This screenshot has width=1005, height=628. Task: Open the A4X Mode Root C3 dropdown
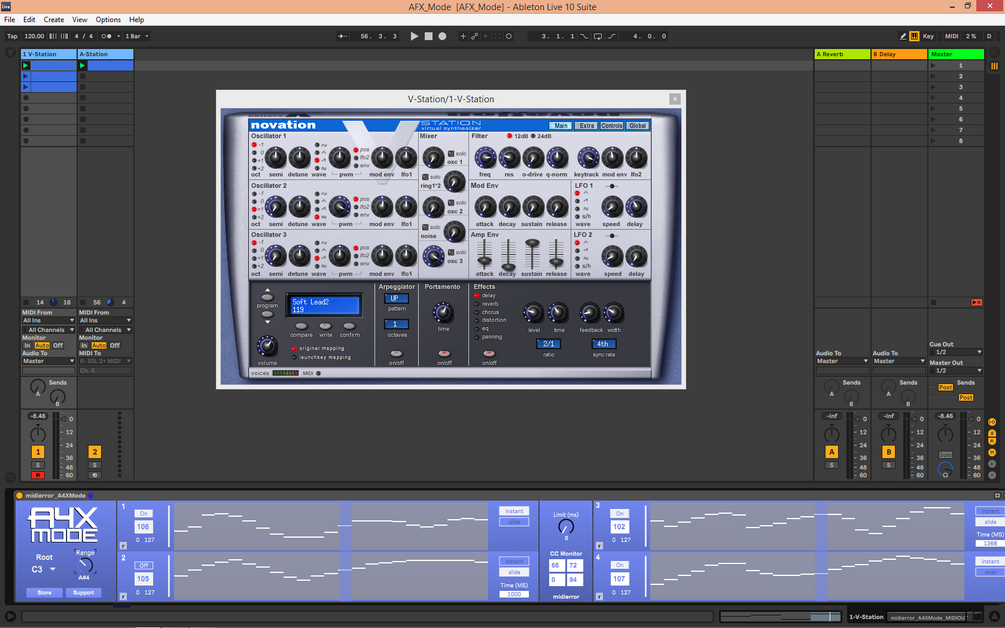pos(44,569)
